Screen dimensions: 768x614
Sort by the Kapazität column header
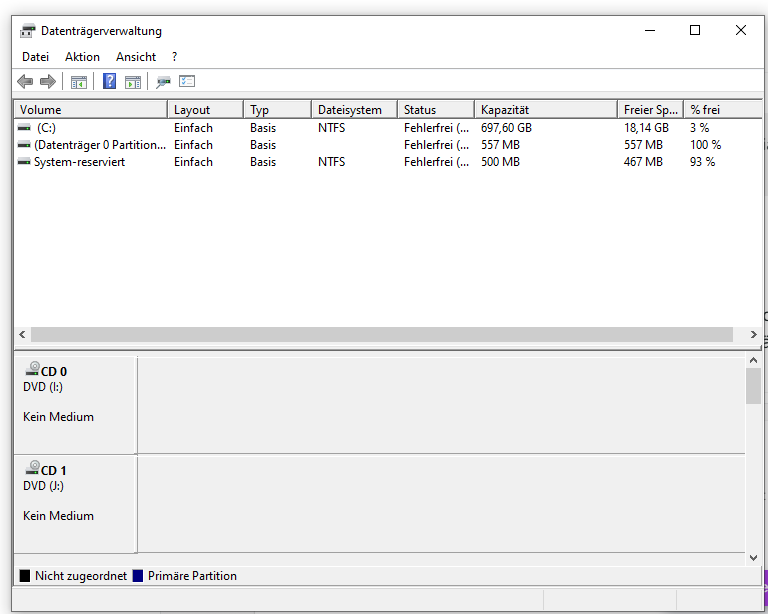click(x=546, y=110)
